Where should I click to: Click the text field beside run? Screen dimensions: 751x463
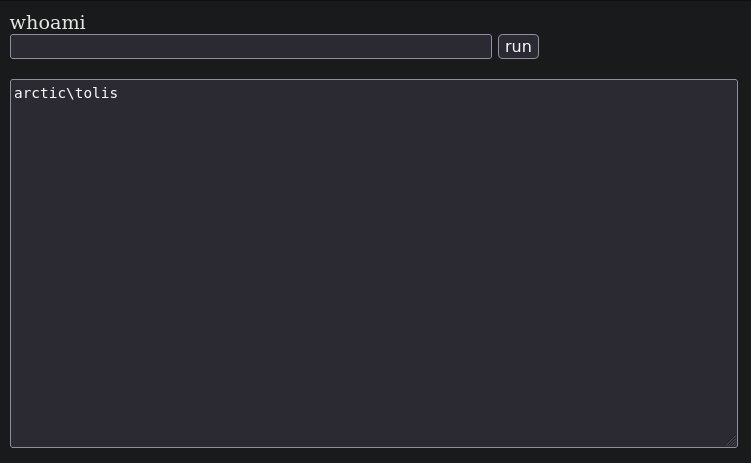tap(251, 46)
